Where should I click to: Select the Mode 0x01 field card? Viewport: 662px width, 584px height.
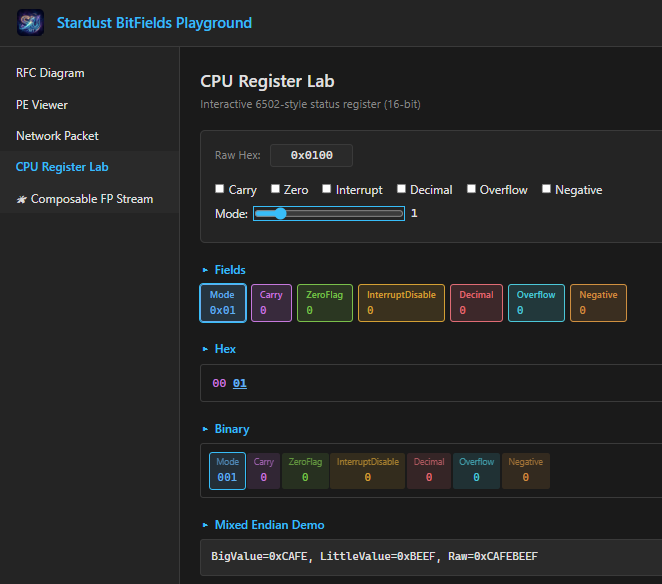tap(223, 303)
